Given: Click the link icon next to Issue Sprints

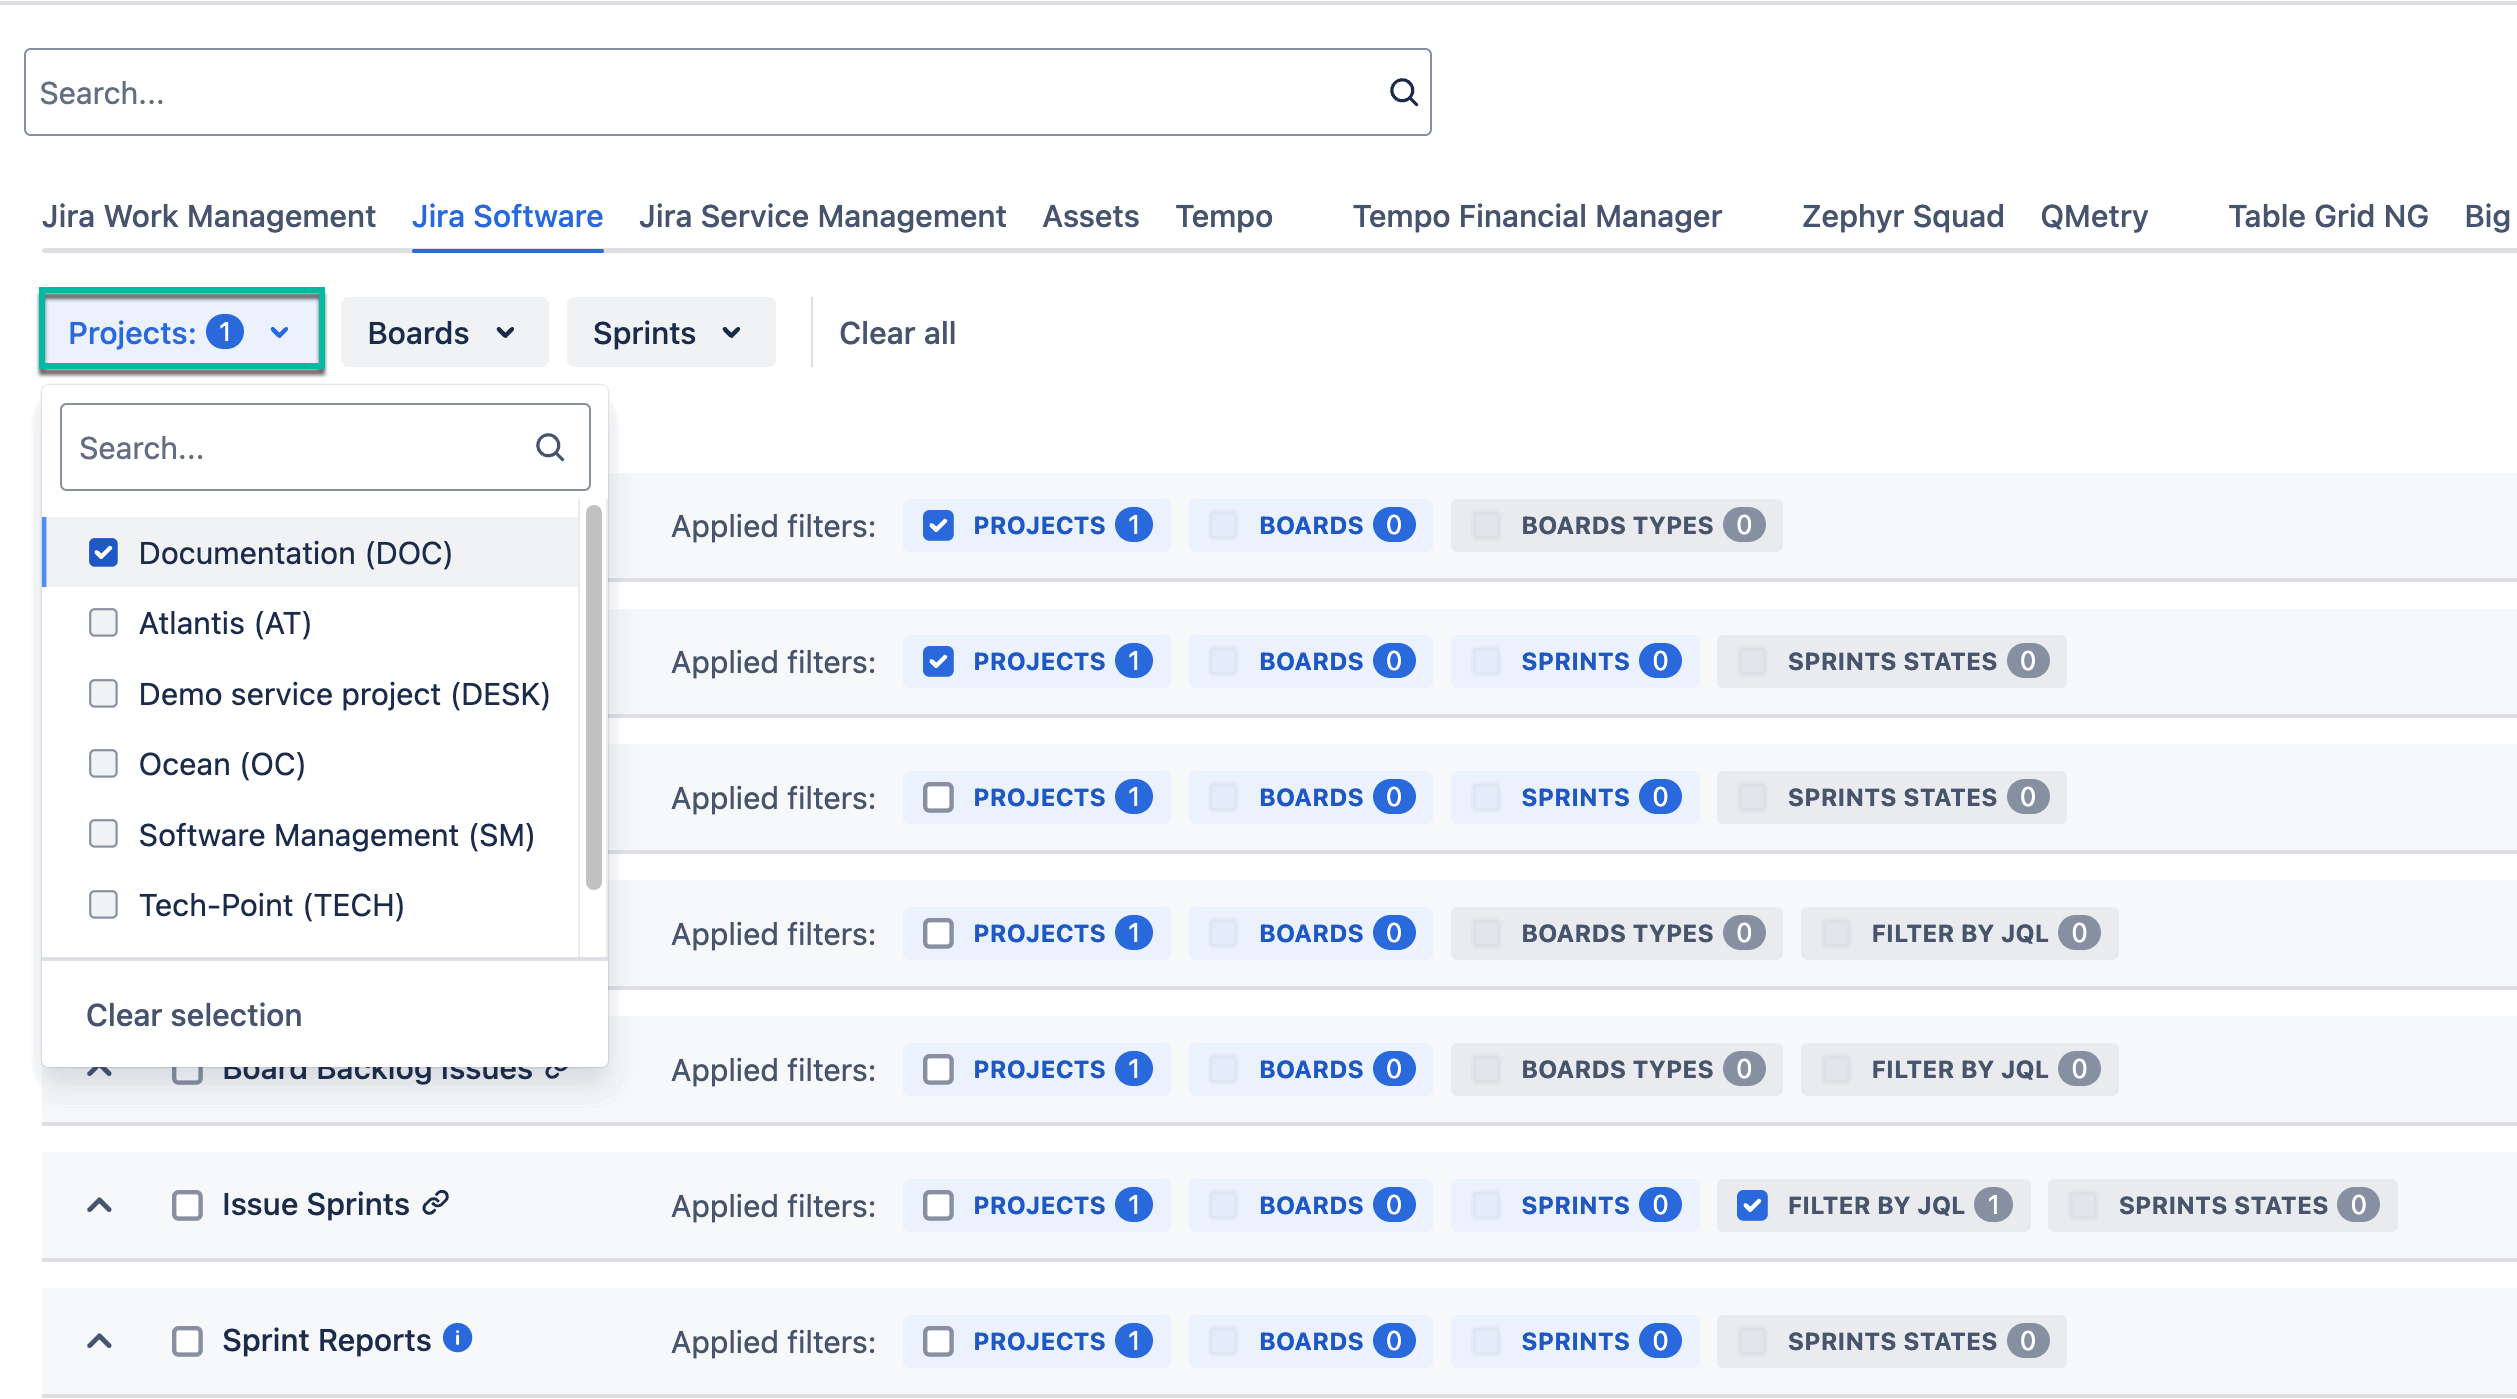Looking at the screenshot, I should pyautogui.click(x=435, y=1203).
